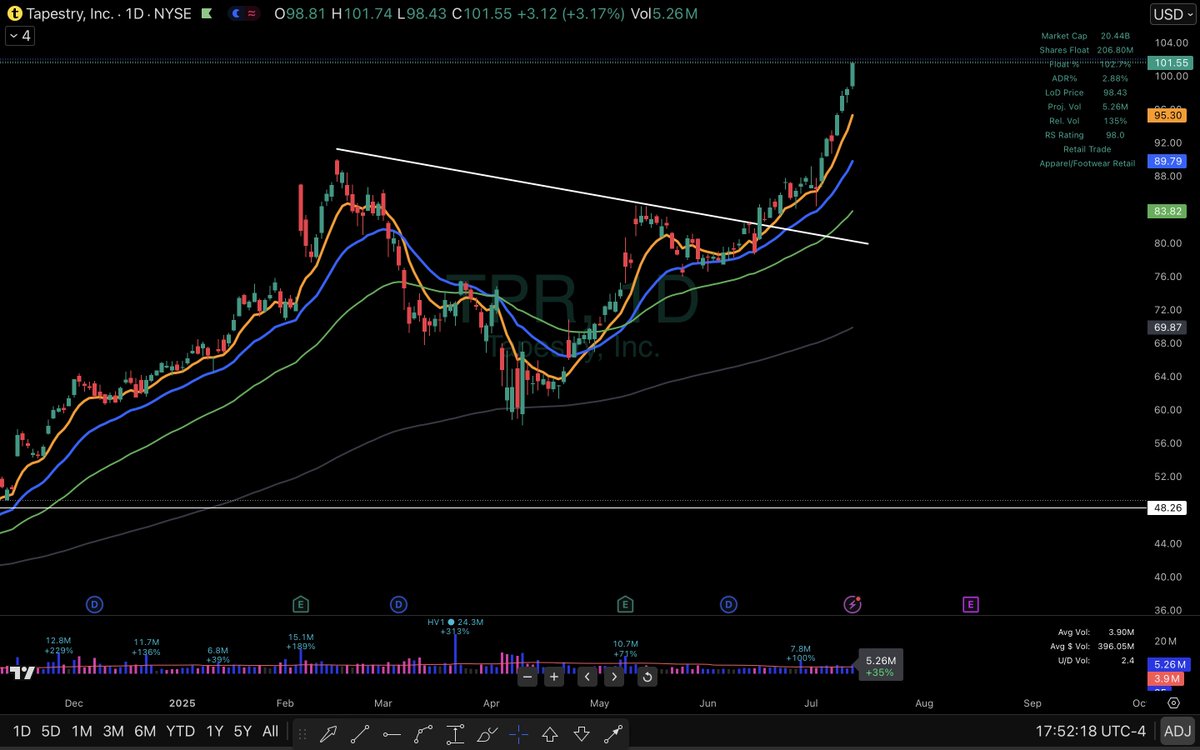
Task: Click the RS Rating 98.0 value
Action: click(1115, 134)
